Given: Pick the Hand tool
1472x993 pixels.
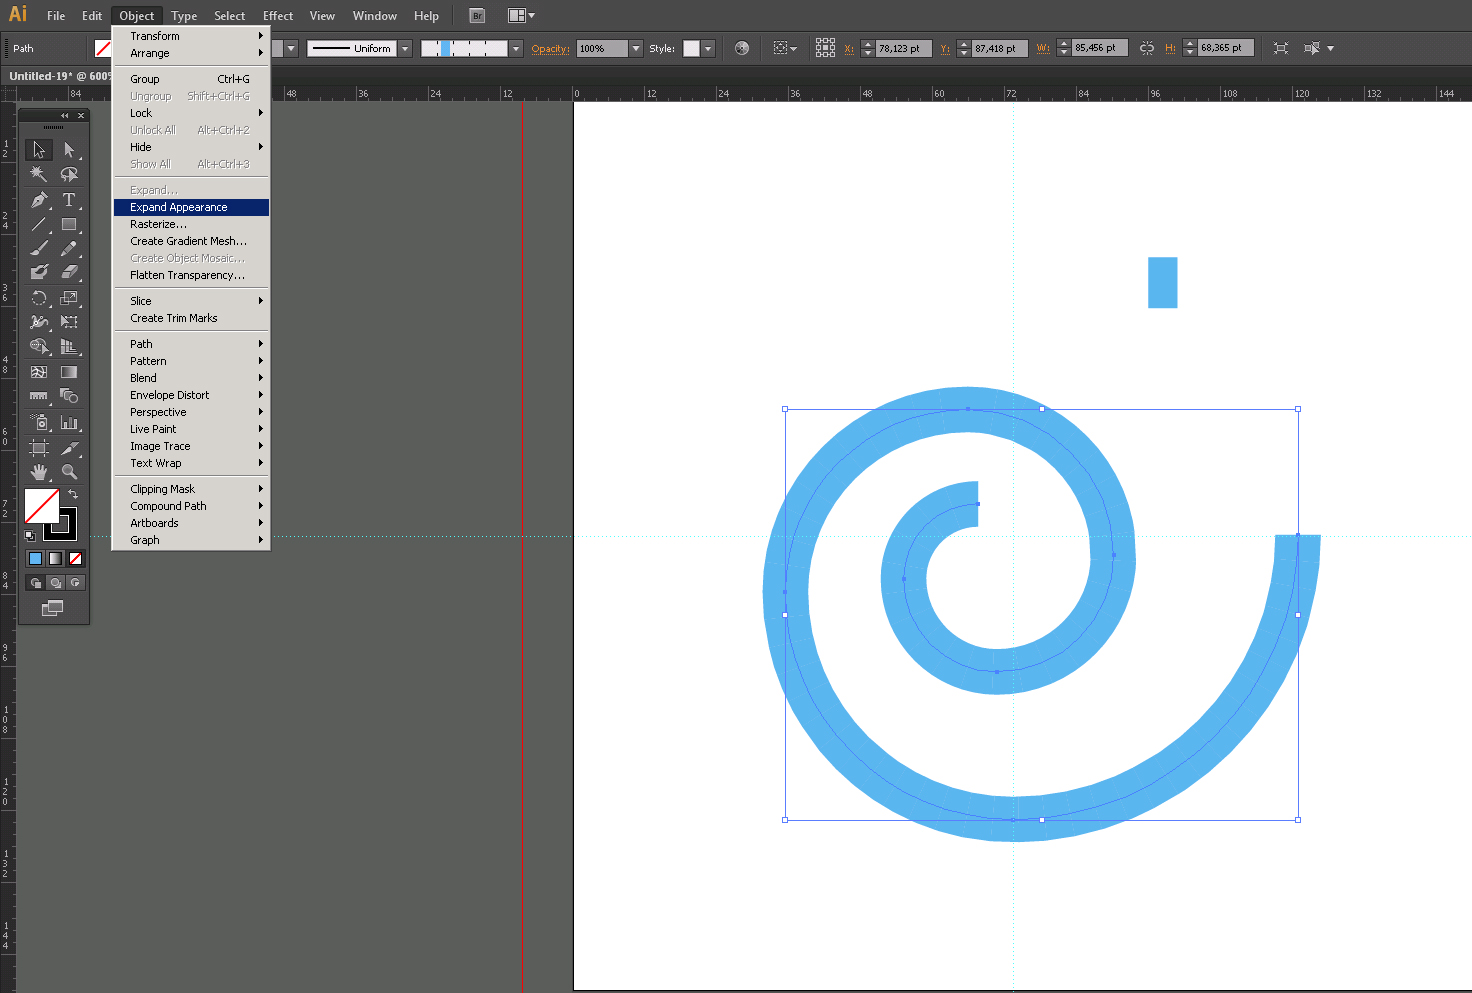Looking at the screenshot, I should point(39,472).
